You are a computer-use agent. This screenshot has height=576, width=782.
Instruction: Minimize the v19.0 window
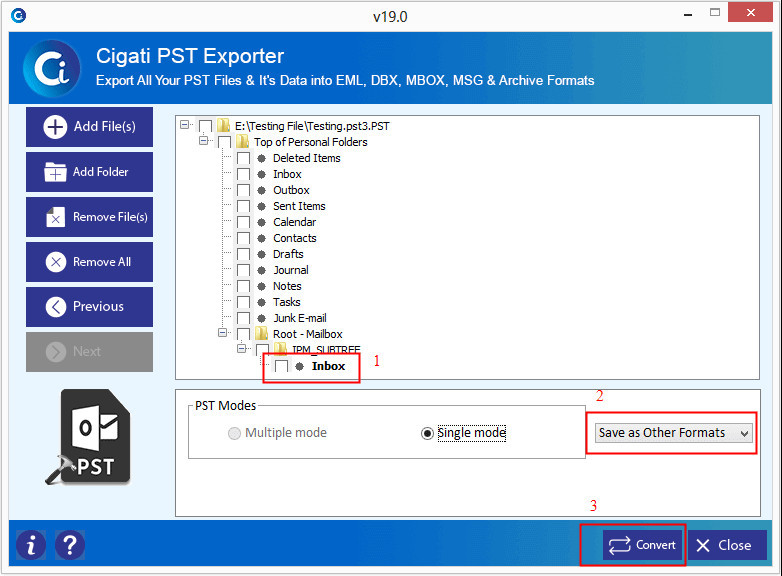pos(688,14)
